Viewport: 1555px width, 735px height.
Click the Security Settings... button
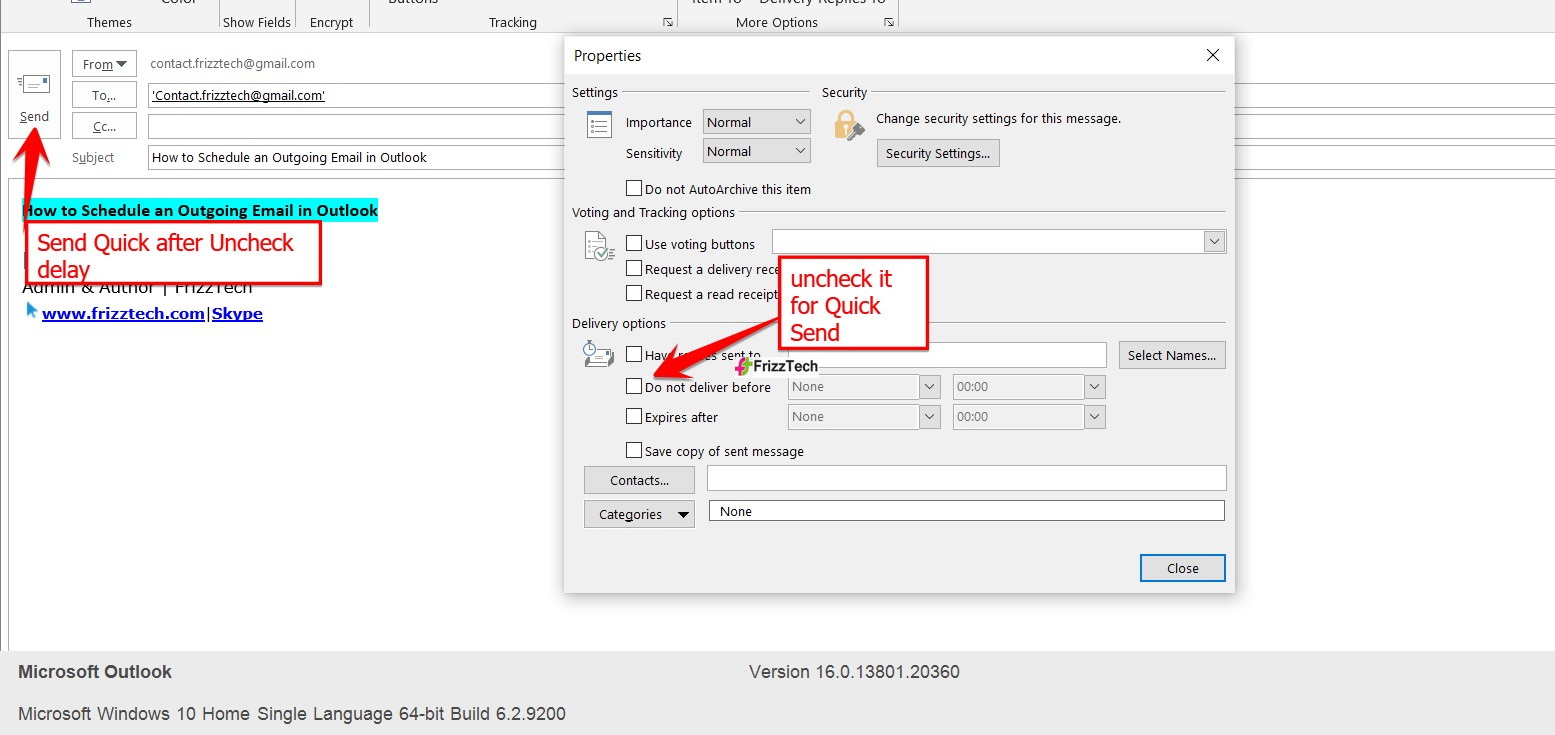click(938, 153)
